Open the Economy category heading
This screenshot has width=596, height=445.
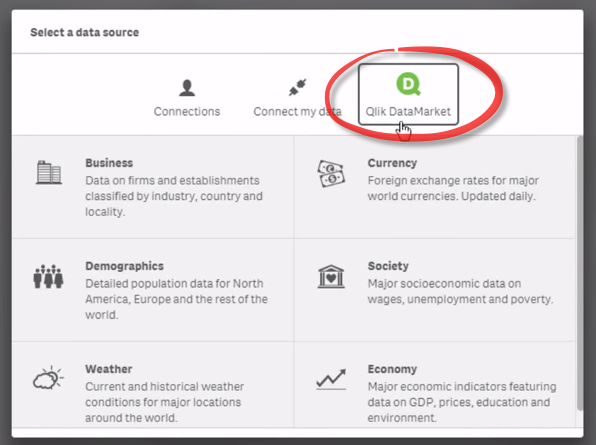pos(392,369)
